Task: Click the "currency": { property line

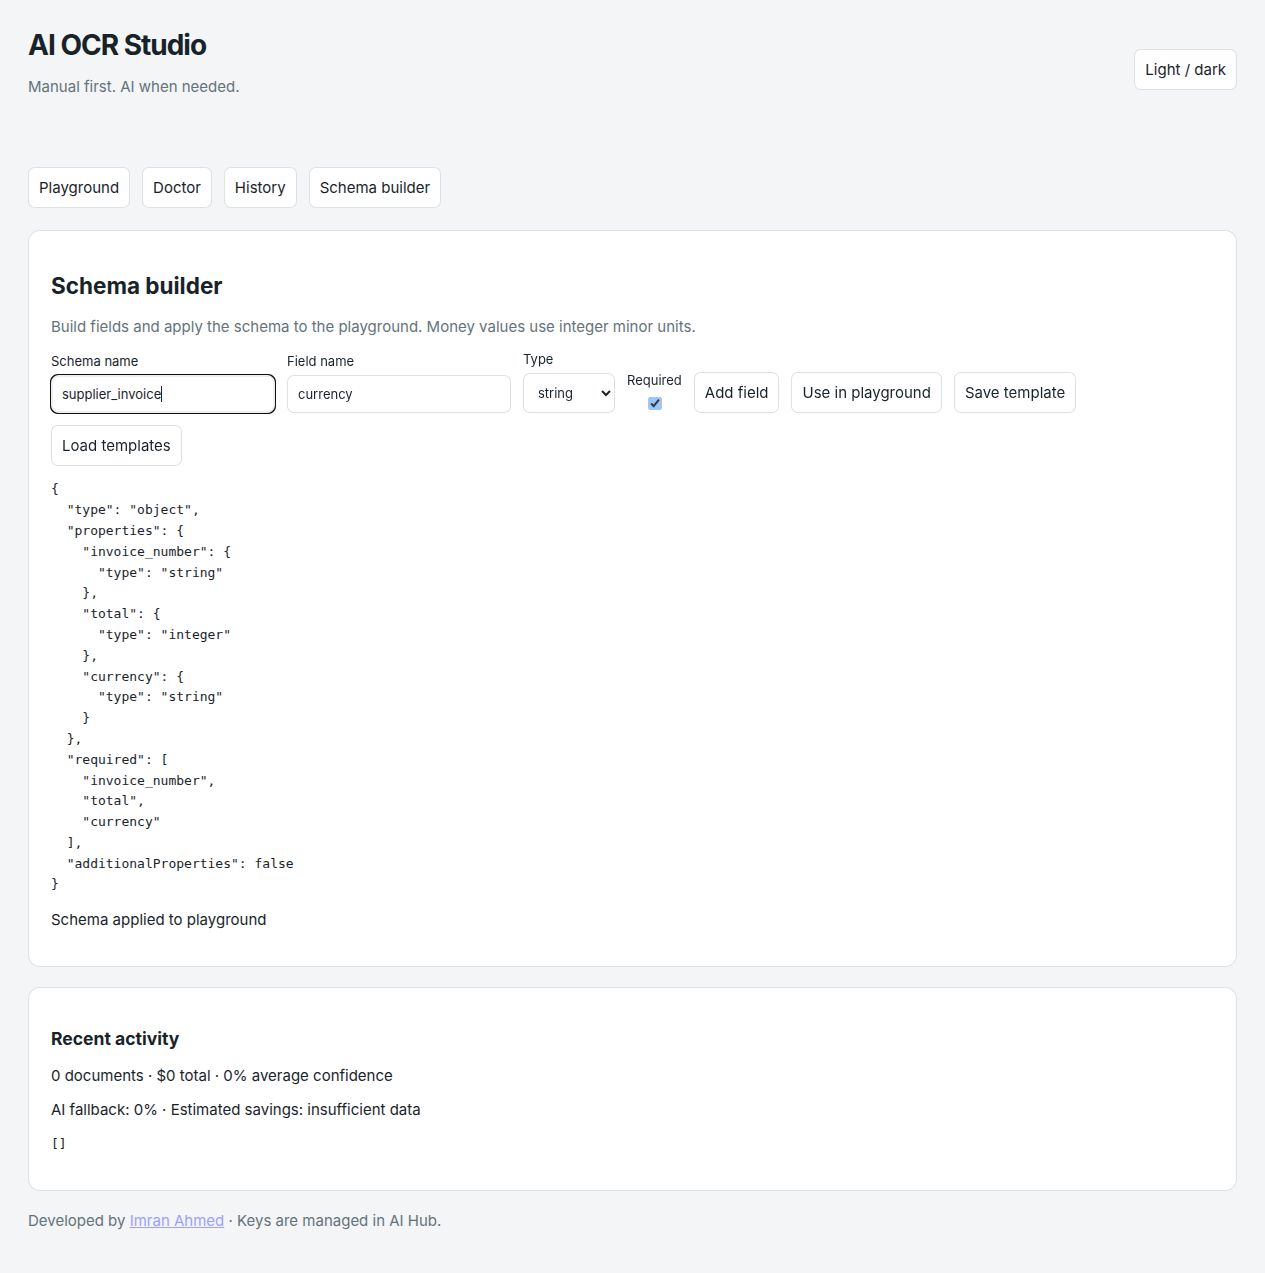Action: [133, 676]
